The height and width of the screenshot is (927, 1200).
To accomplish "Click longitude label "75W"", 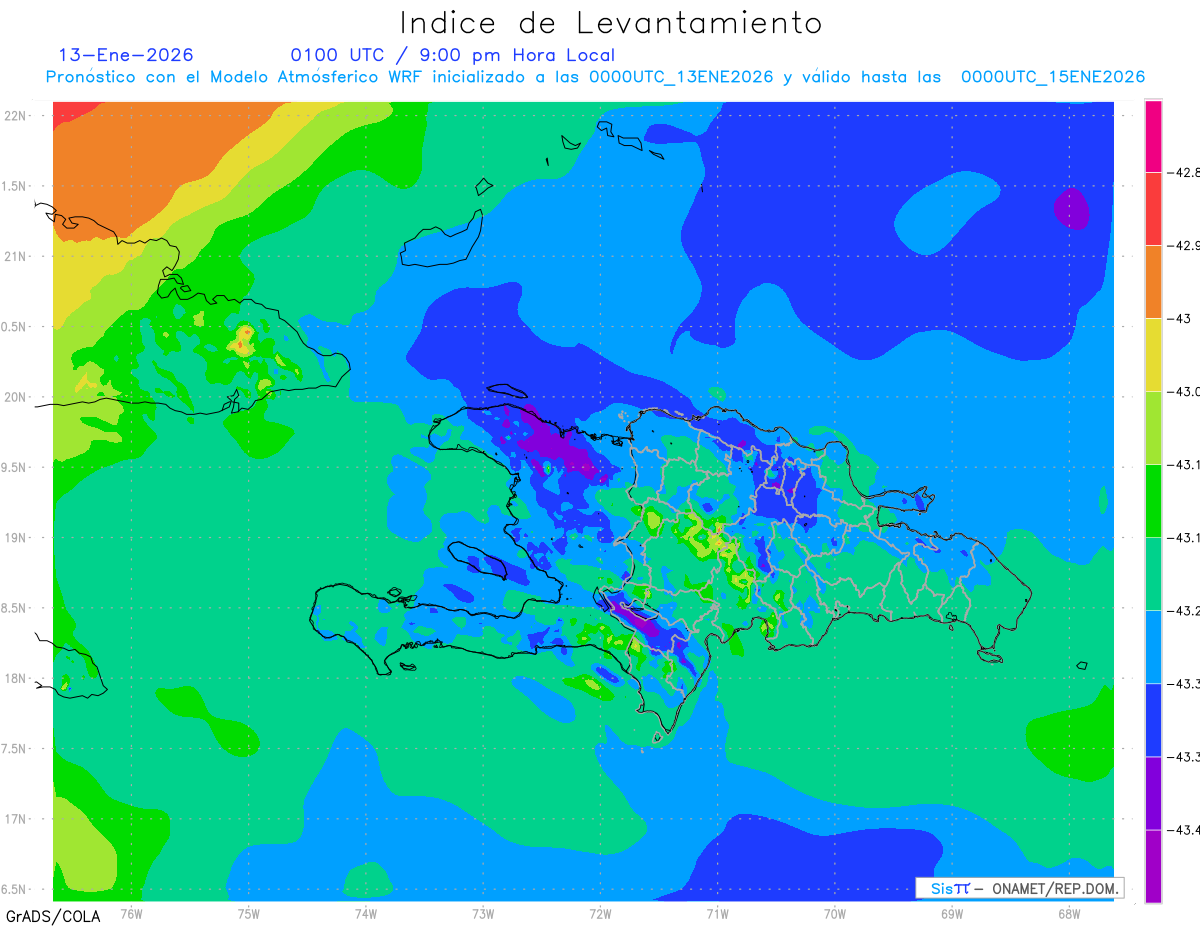I will (x=249, y=913).
